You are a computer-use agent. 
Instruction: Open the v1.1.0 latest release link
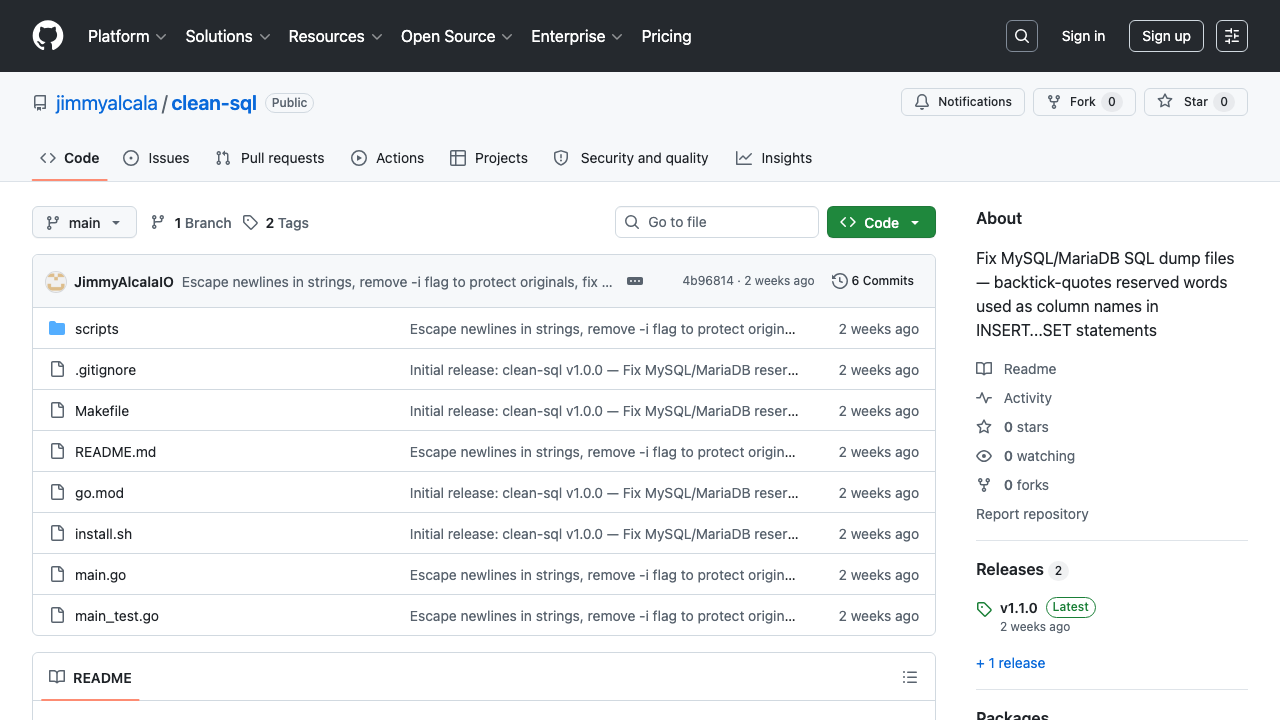pos(1018,607)
